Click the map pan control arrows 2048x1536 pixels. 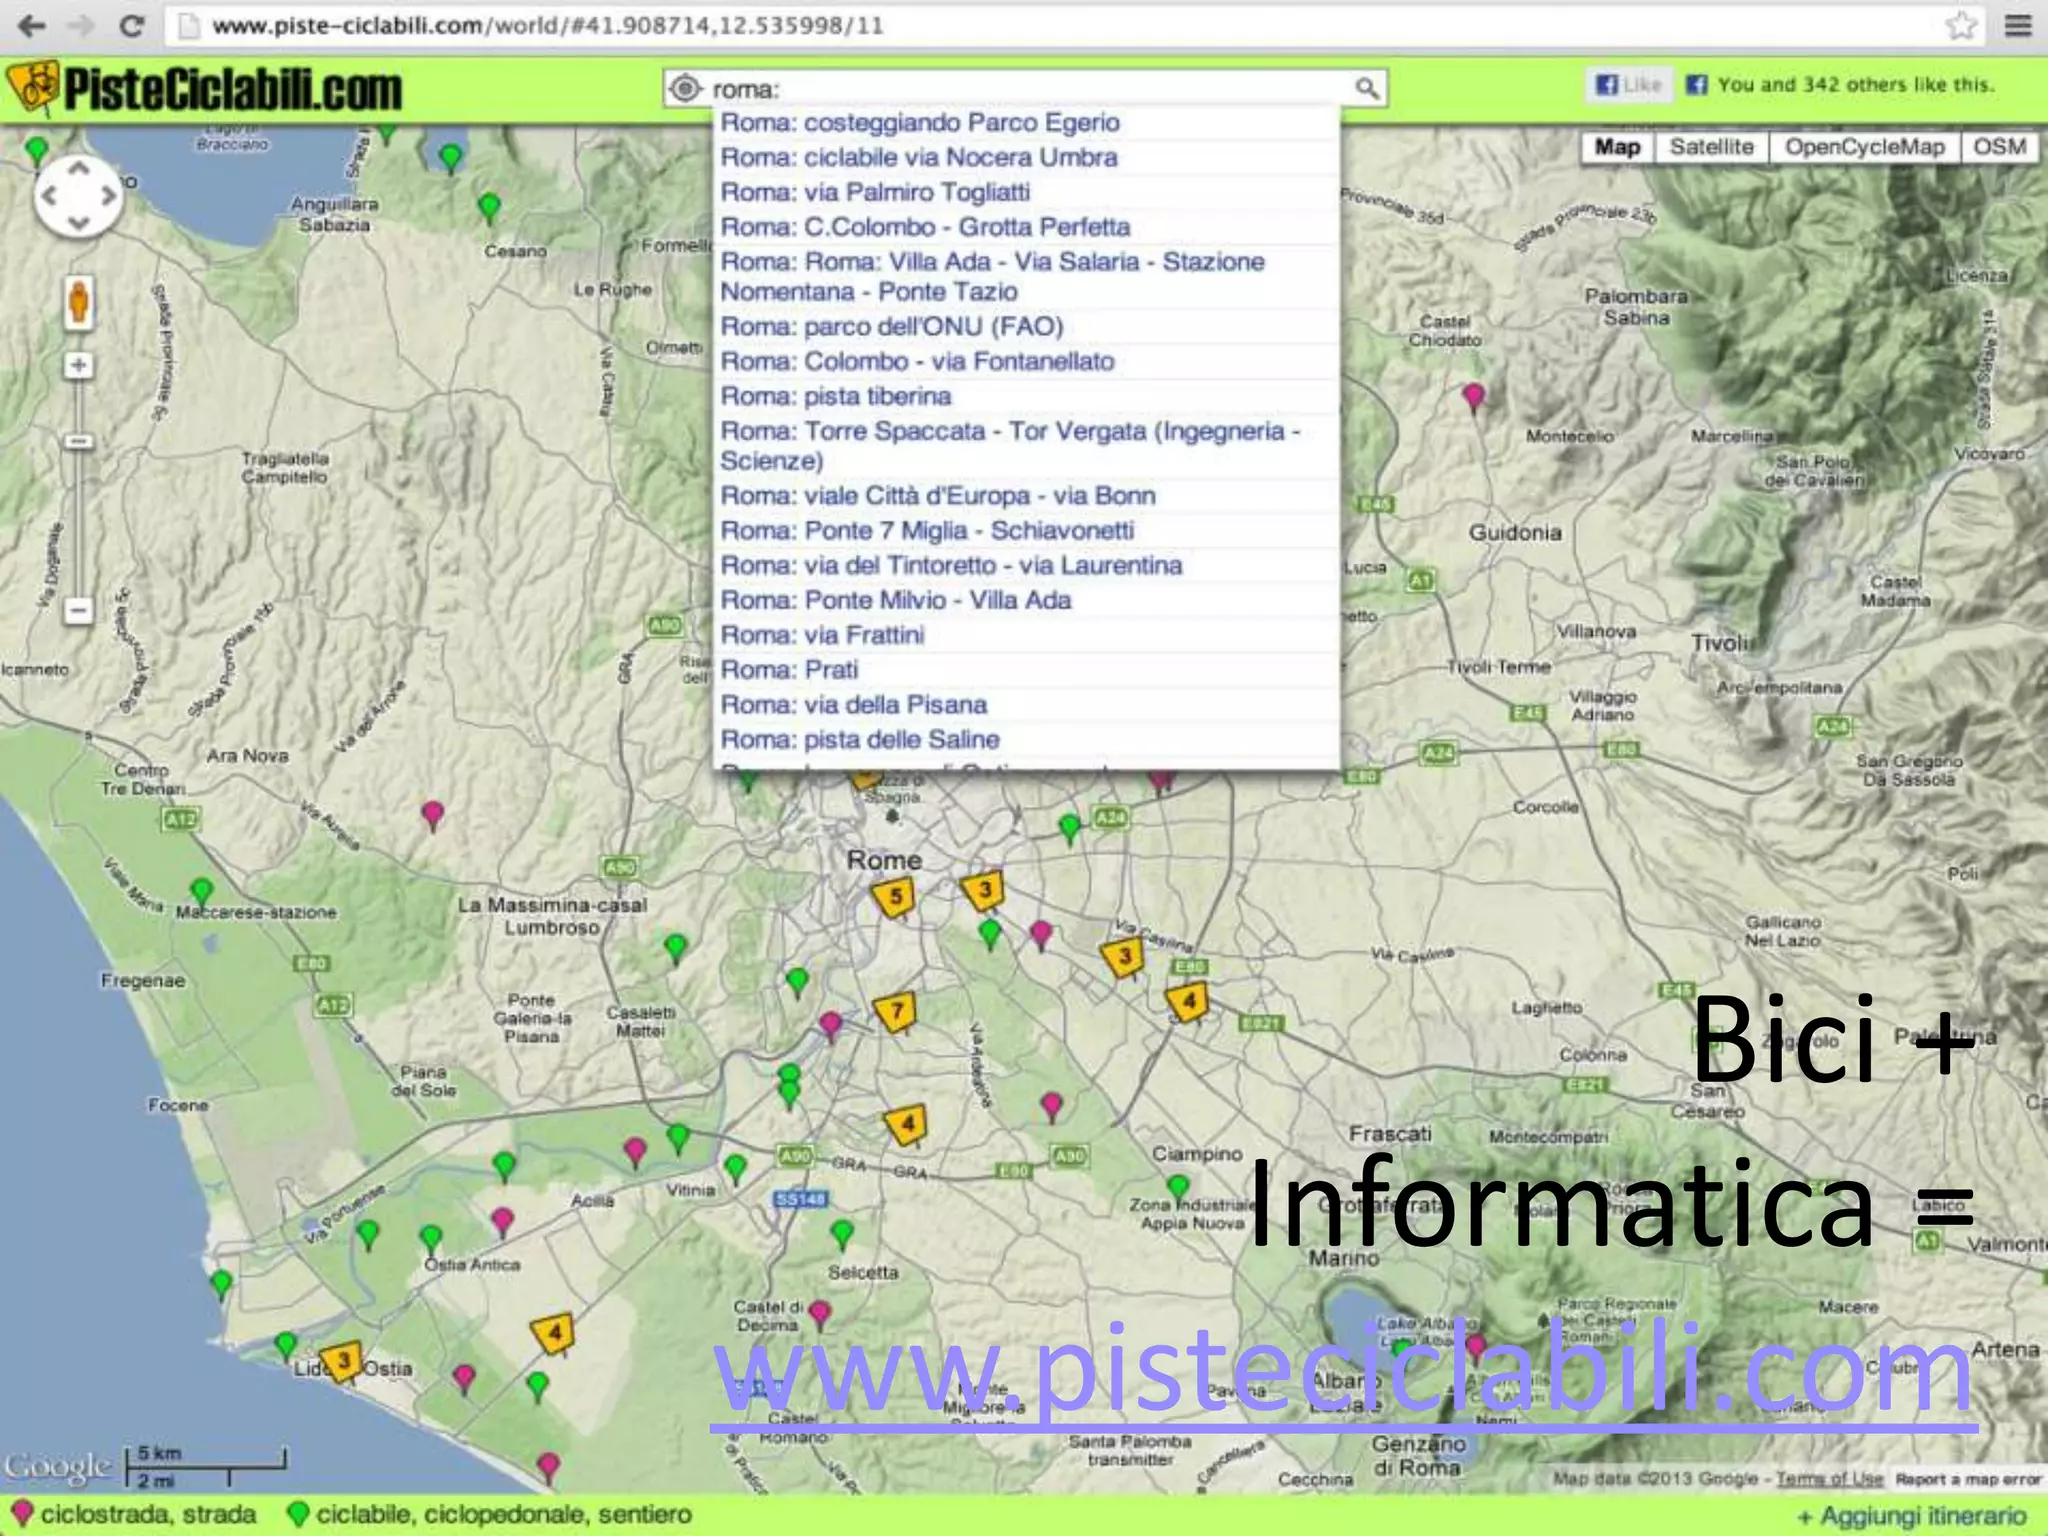tap(78, 196)
